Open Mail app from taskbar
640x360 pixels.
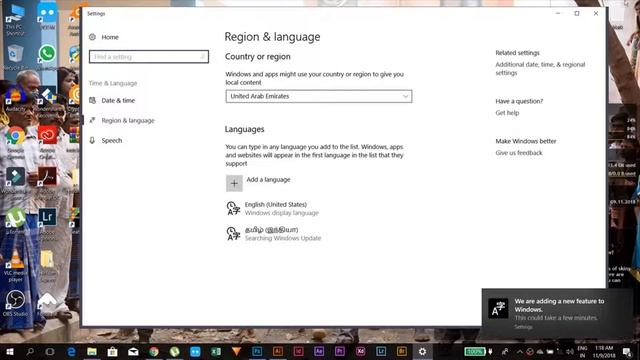133,351
